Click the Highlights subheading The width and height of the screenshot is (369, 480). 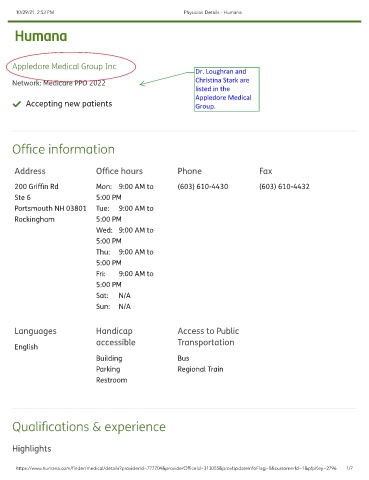pyautogui.click(x=32, y=449)
